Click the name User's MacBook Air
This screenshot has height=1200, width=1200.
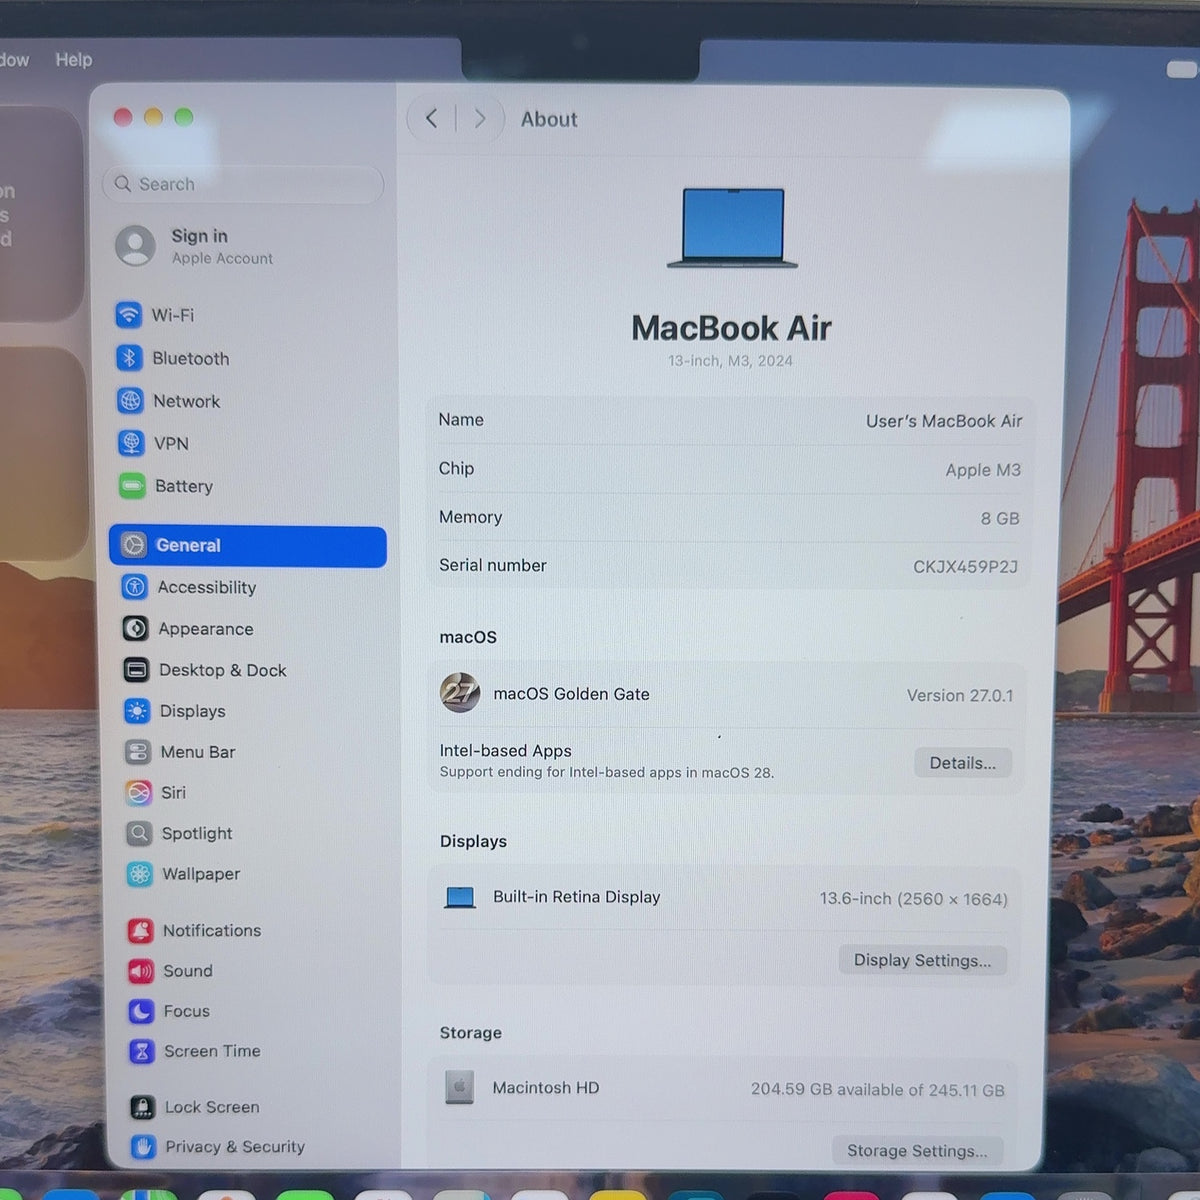(944, 421)
